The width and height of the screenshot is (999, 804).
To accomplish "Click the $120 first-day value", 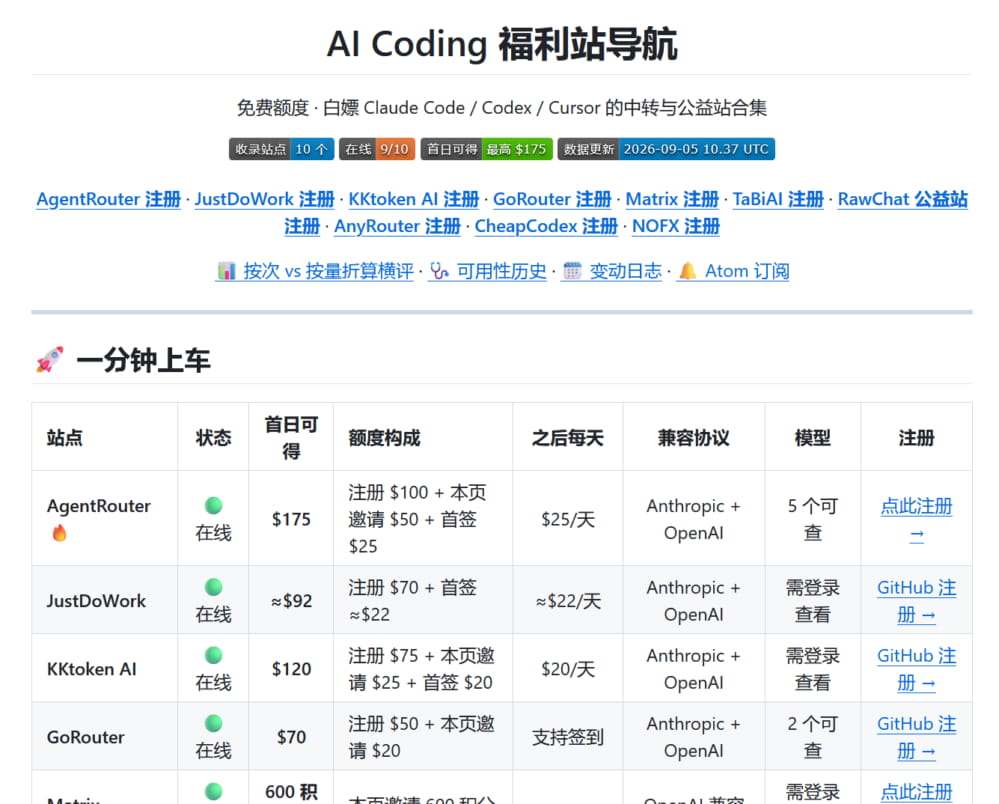I will click(x=291, y=669).
